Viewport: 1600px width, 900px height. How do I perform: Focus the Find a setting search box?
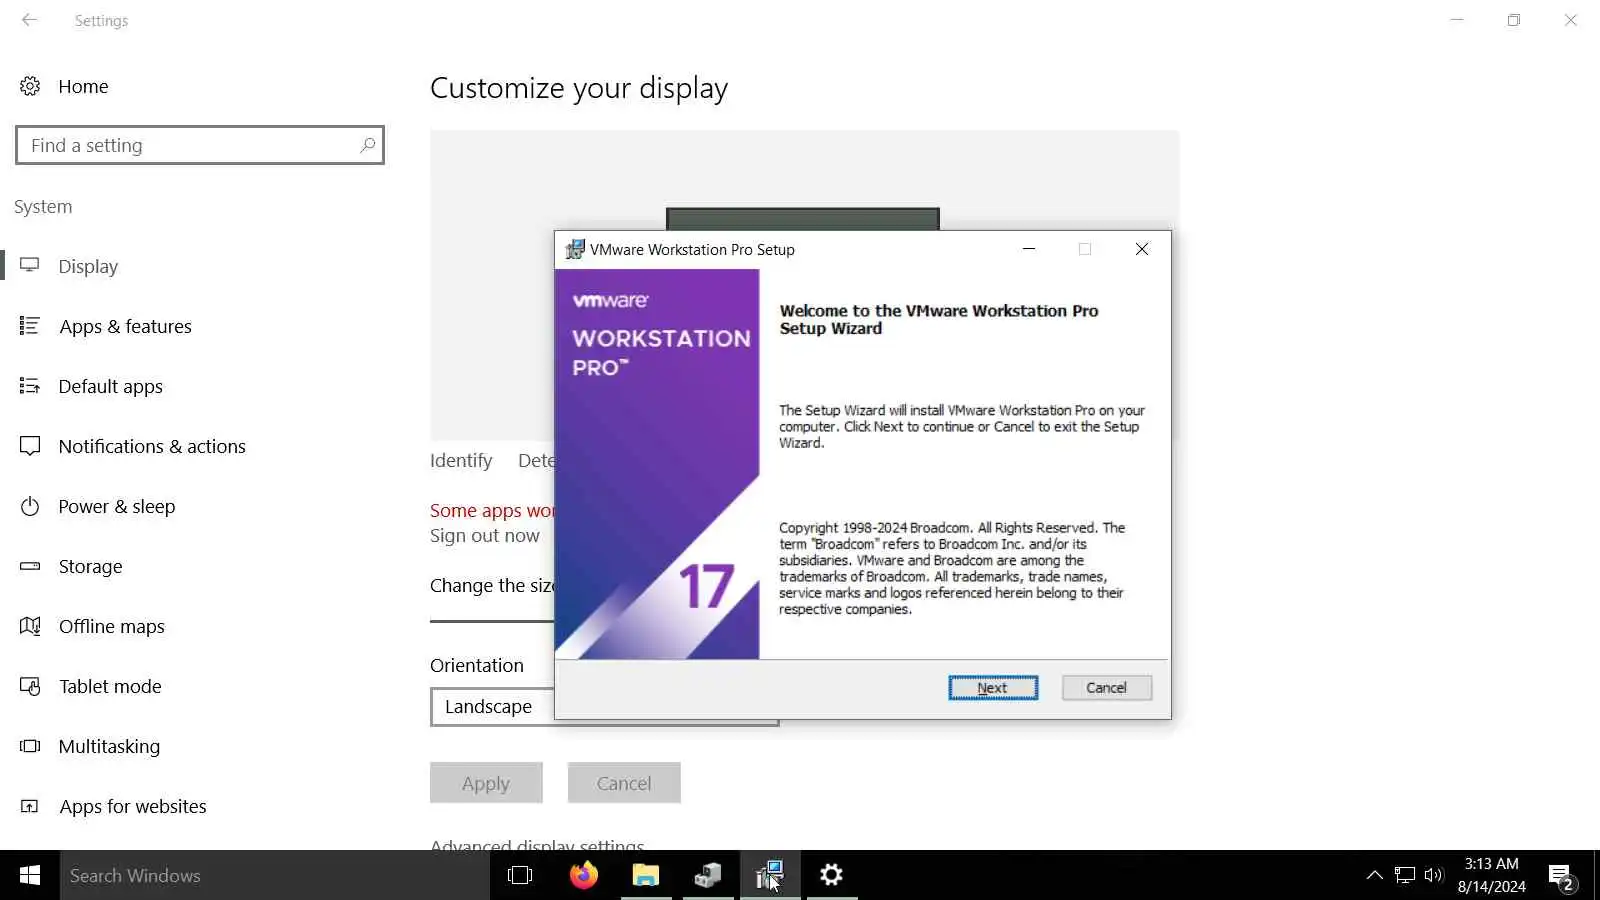pos(200,145)
